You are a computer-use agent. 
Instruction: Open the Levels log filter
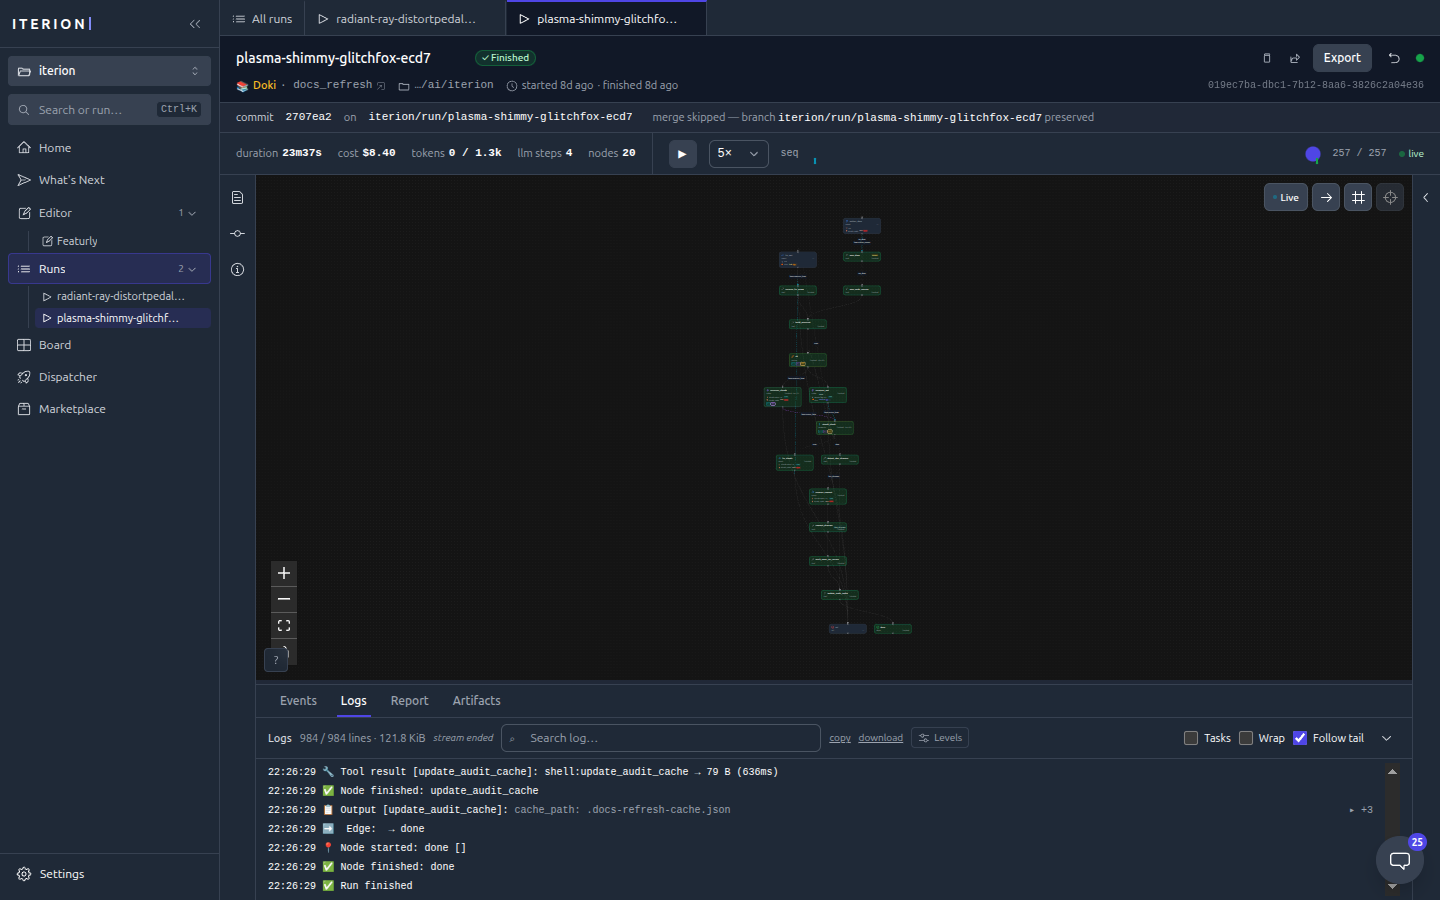[940, 738]
